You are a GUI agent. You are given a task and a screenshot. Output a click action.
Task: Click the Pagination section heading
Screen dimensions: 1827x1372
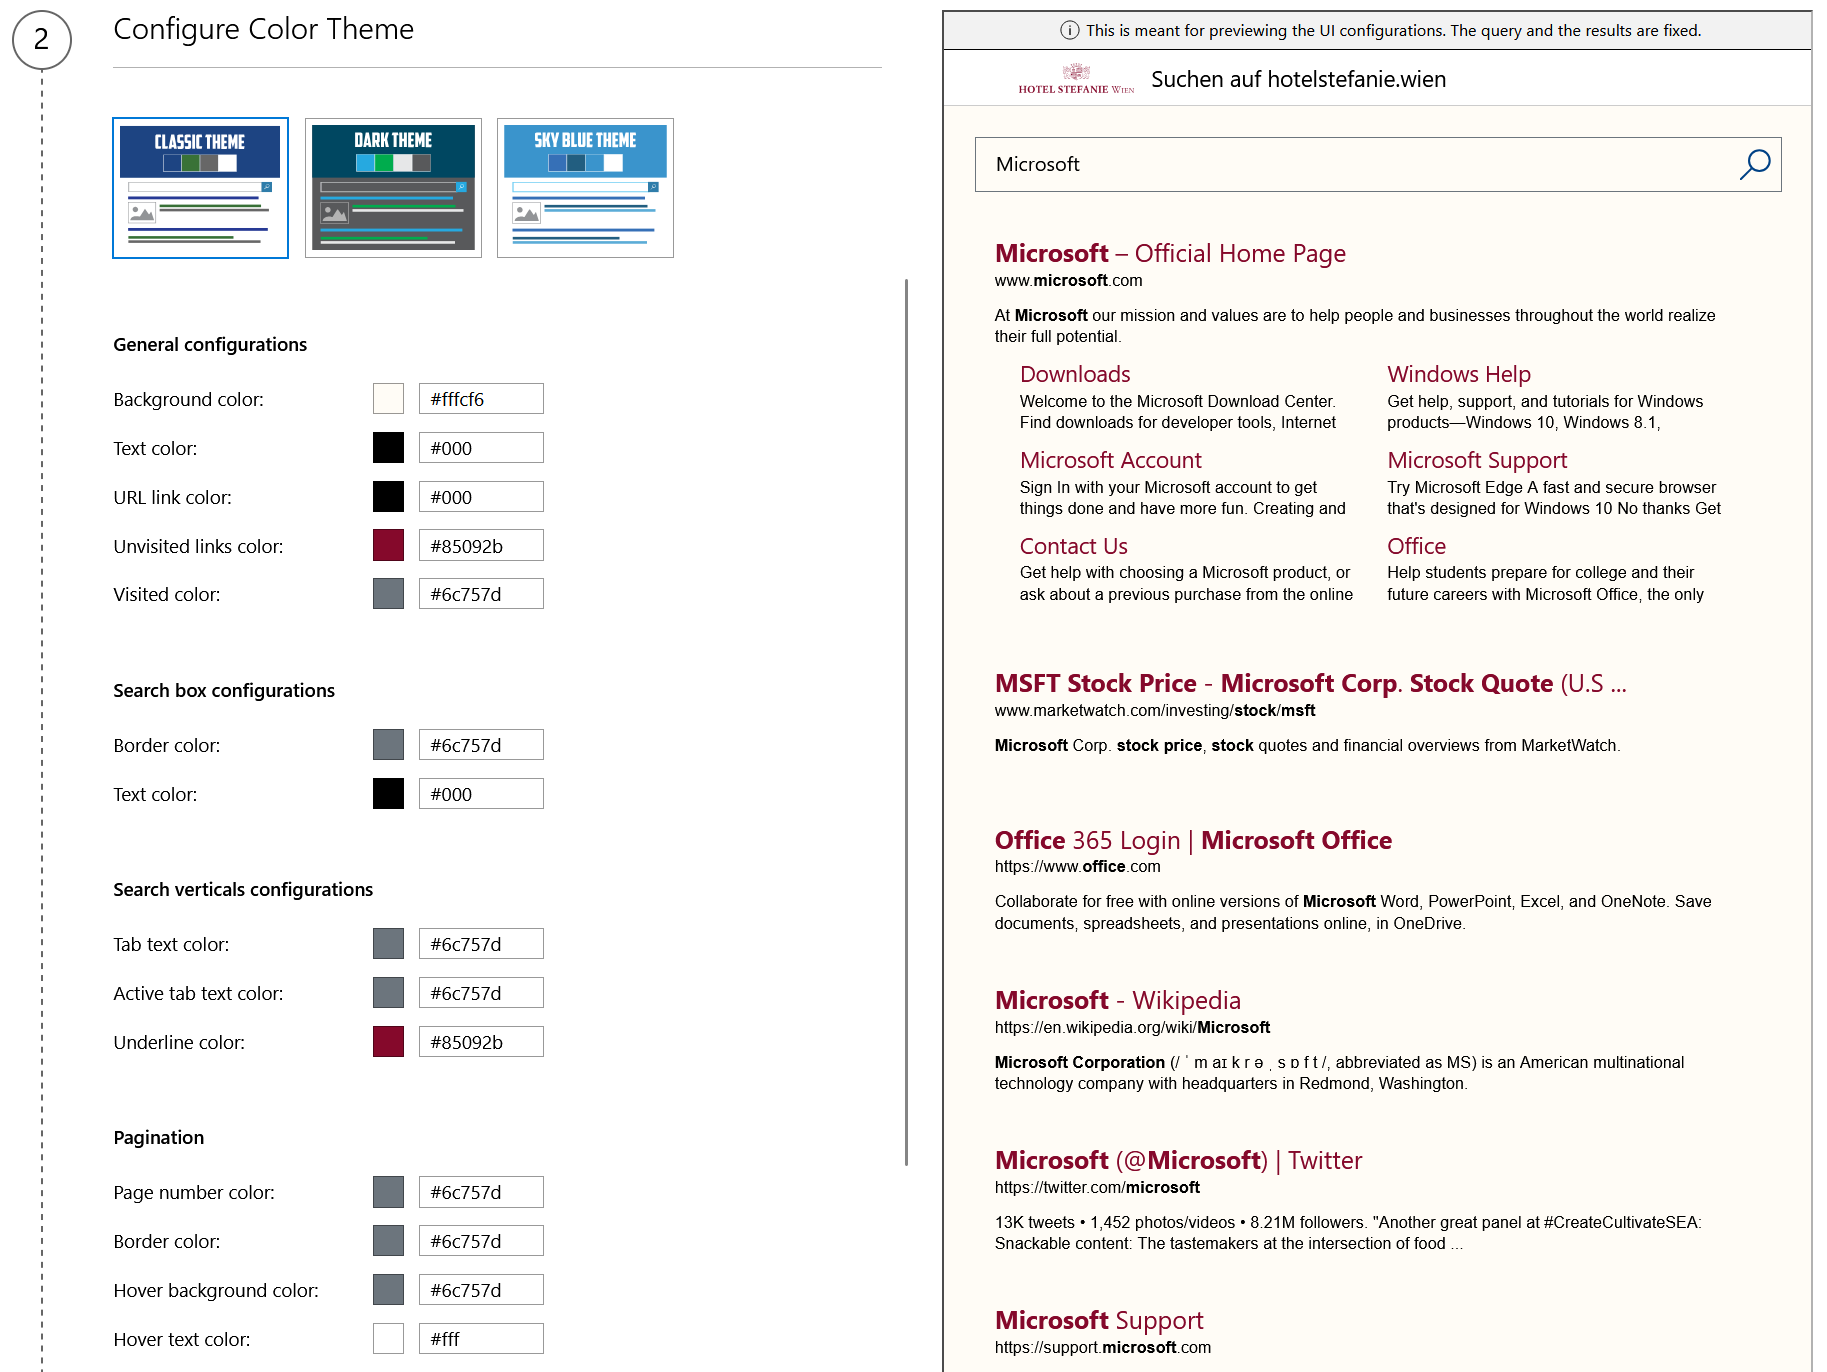tap(158, 1138)
